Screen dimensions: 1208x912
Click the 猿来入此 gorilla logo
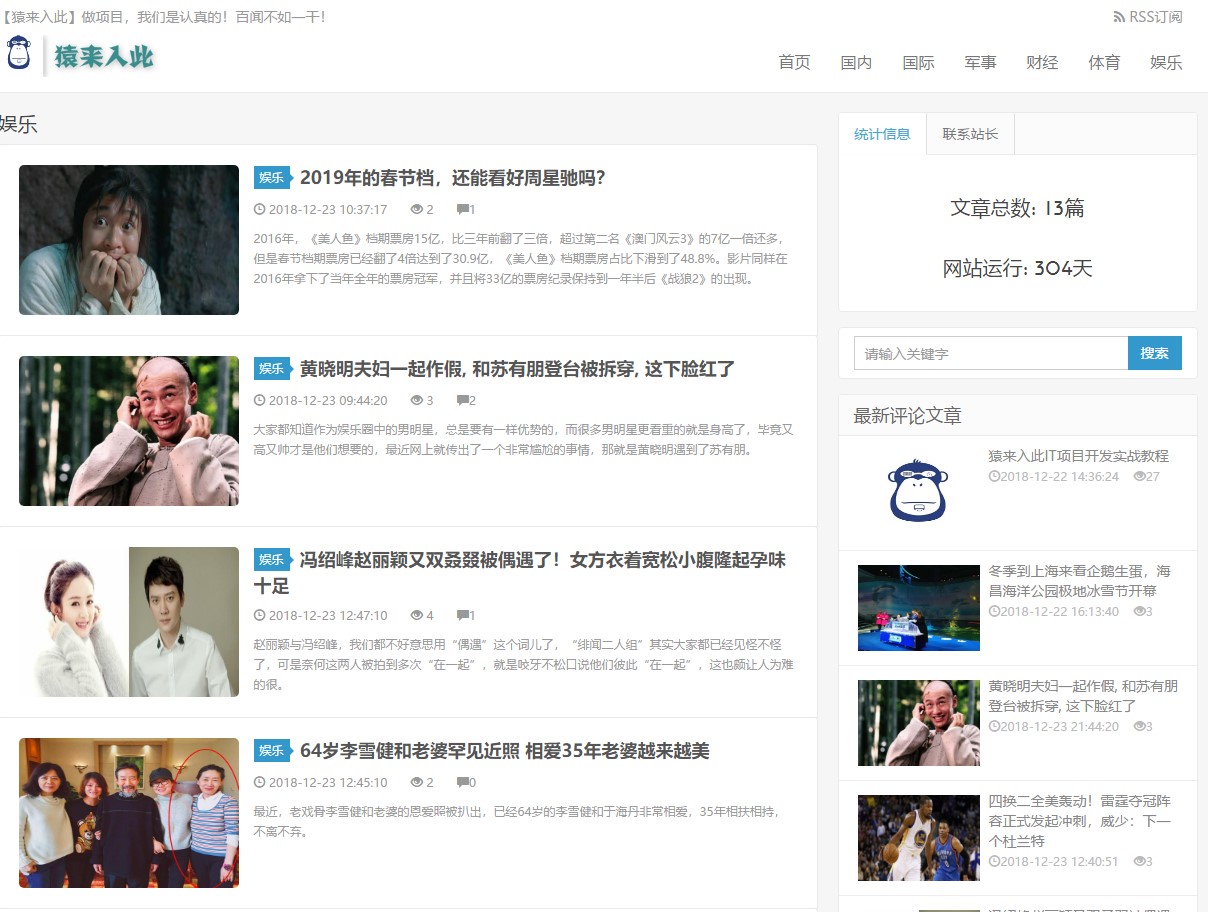[x=19, y=56]
